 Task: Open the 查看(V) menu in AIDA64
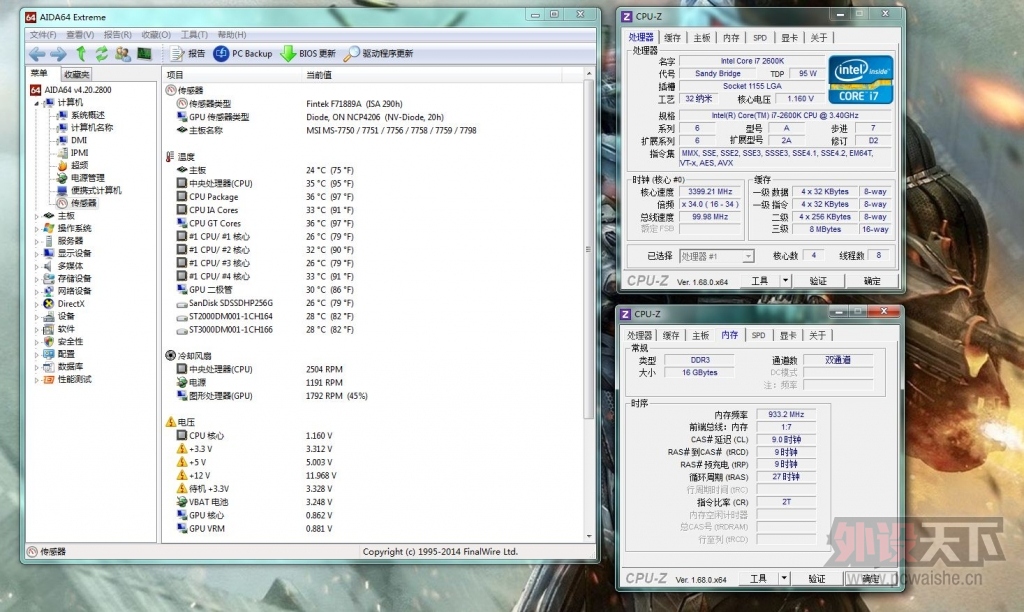coord(80,35)
